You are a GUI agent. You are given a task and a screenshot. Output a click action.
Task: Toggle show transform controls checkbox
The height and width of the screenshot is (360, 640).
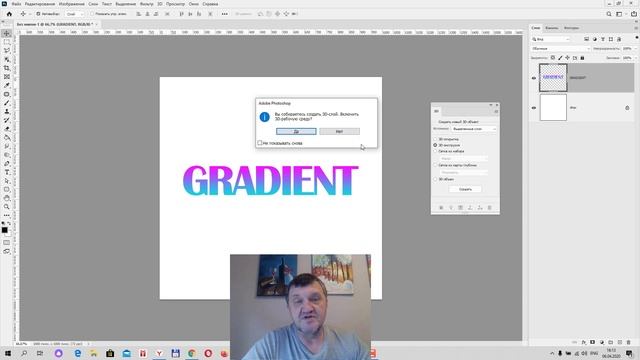tap(92, 14)
